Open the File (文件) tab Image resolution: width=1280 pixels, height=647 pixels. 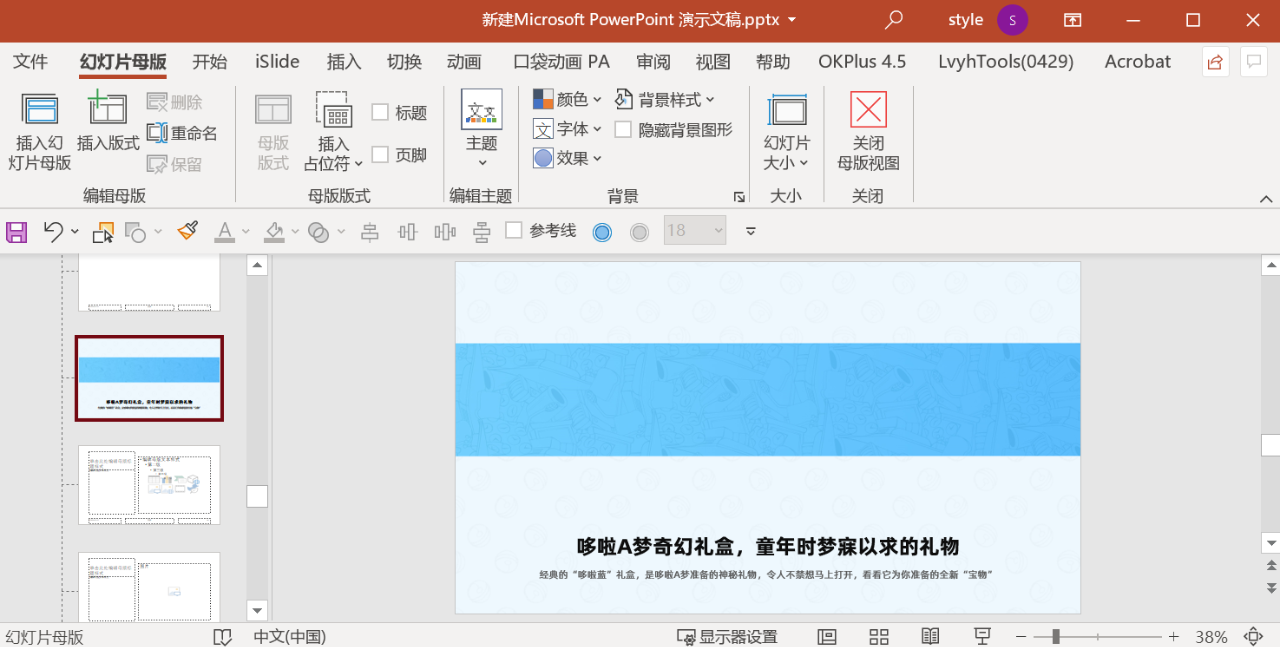[x=30, y=62]
